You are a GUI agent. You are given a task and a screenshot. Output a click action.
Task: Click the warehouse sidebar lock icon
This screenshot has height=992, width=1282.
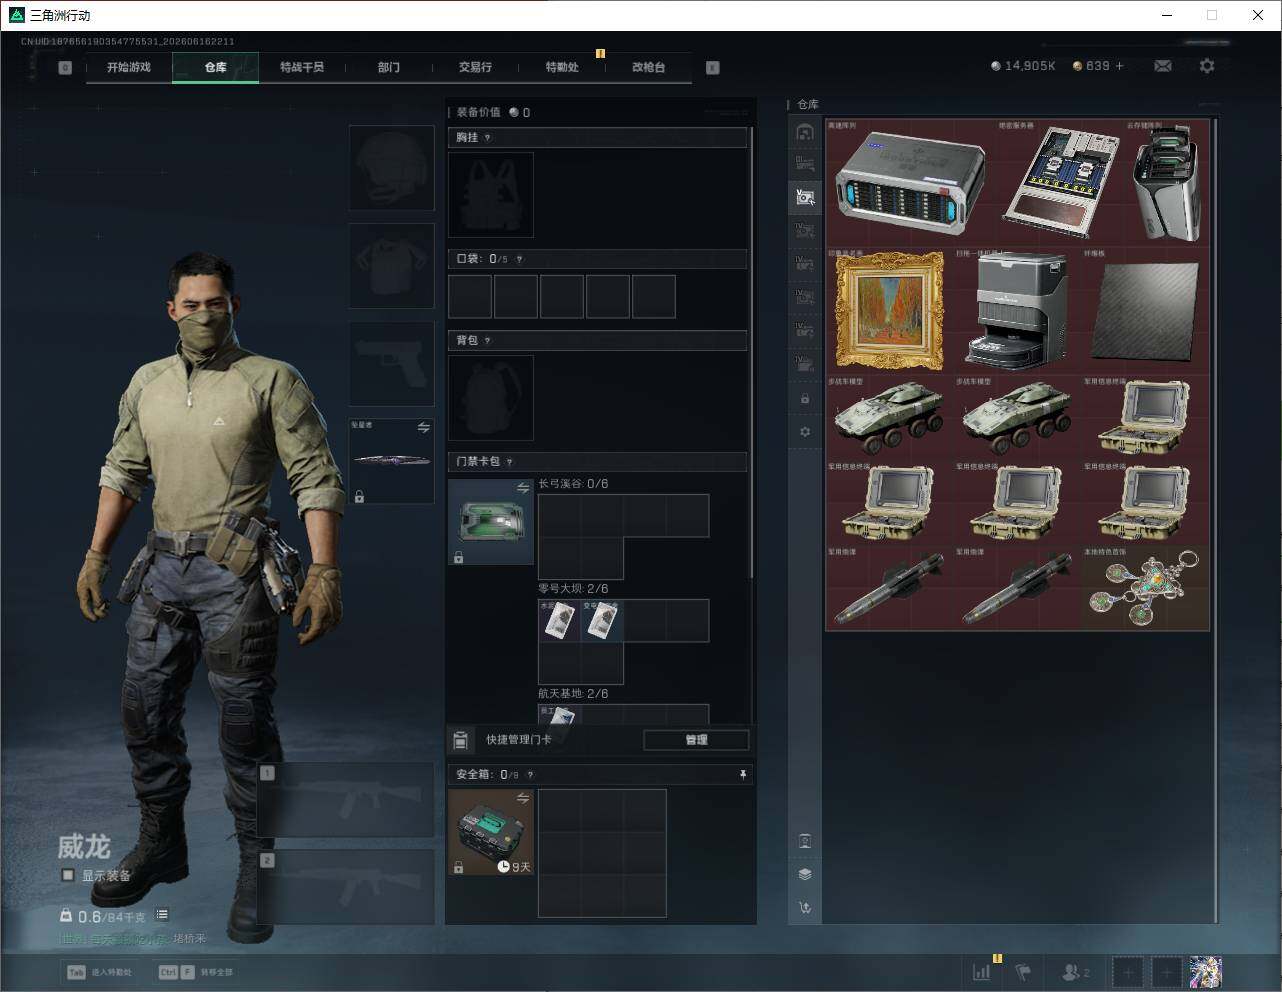pos(805,399)
